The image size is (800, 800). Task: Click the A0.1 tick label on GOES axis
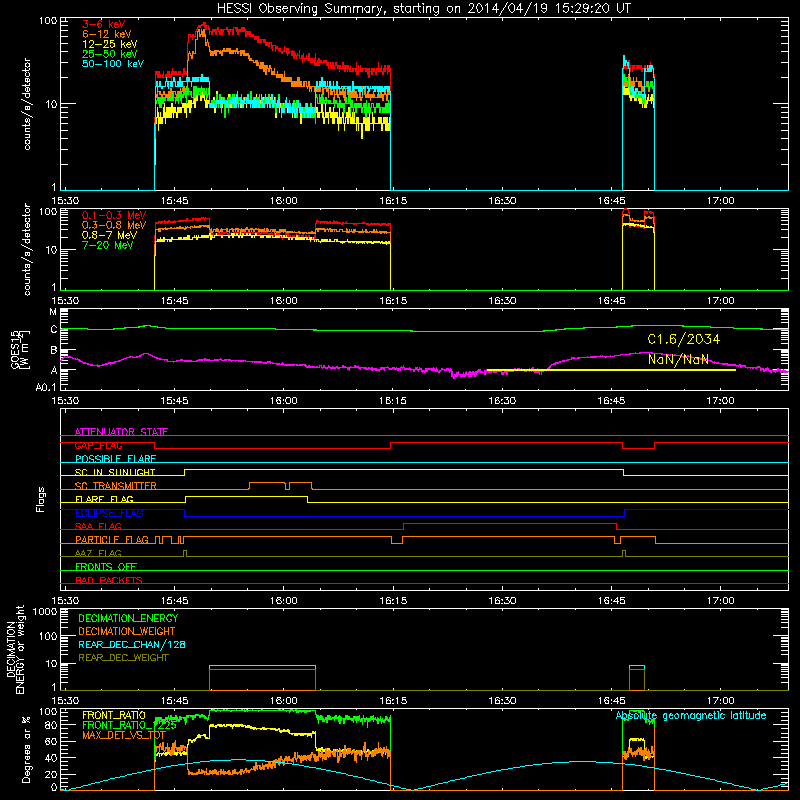click(46, 388)
